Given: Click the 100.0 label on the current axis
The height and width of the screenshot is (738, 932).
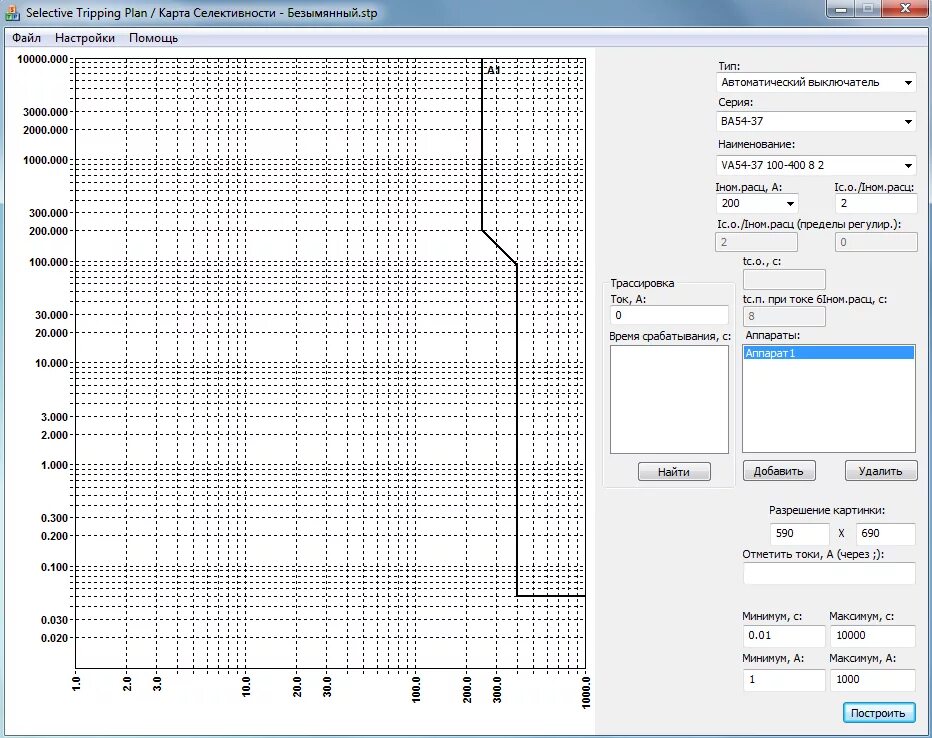Looking at the screenshot, I should pyautogui.click(x=416, y=689).
